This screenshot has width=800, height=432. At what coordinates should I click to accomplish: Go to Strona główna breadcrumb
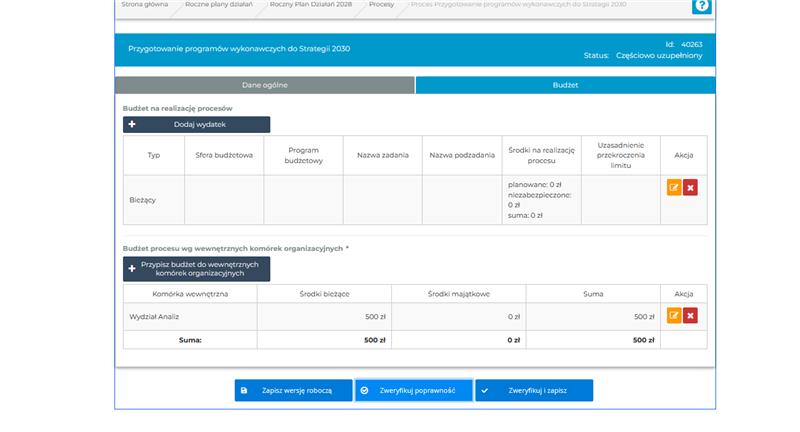tap(145, 5)
